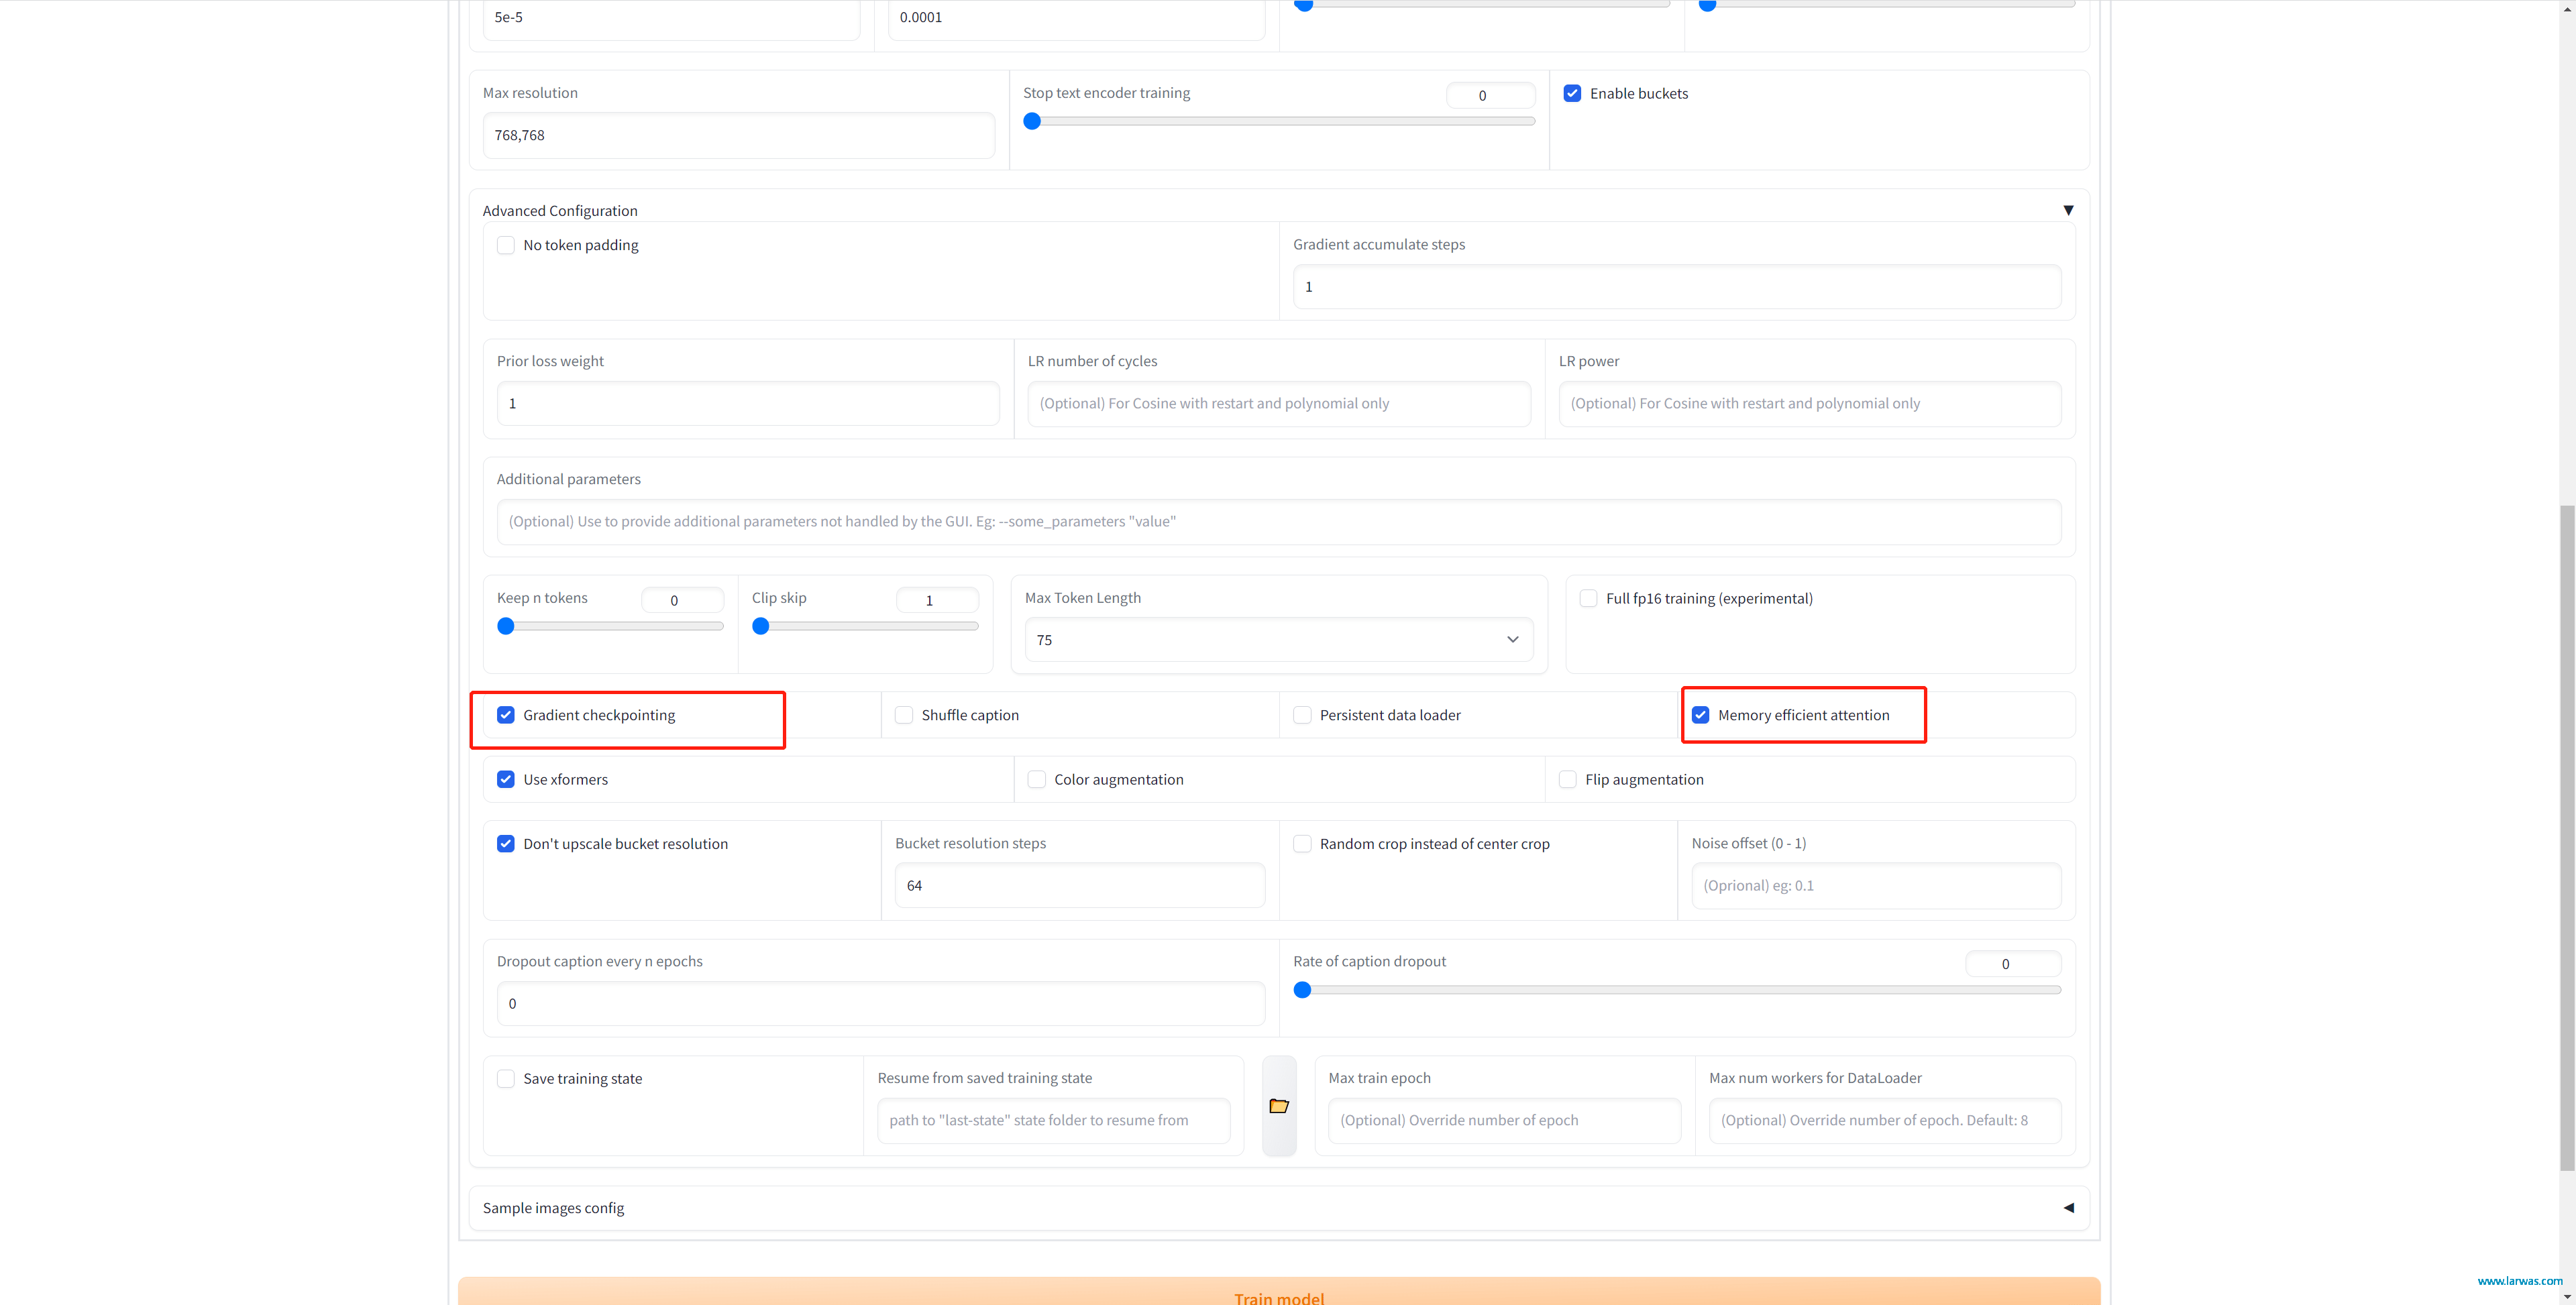
Task: Collapse the Advanced Configuration section arrow
Action: [x=2068, y=210]
